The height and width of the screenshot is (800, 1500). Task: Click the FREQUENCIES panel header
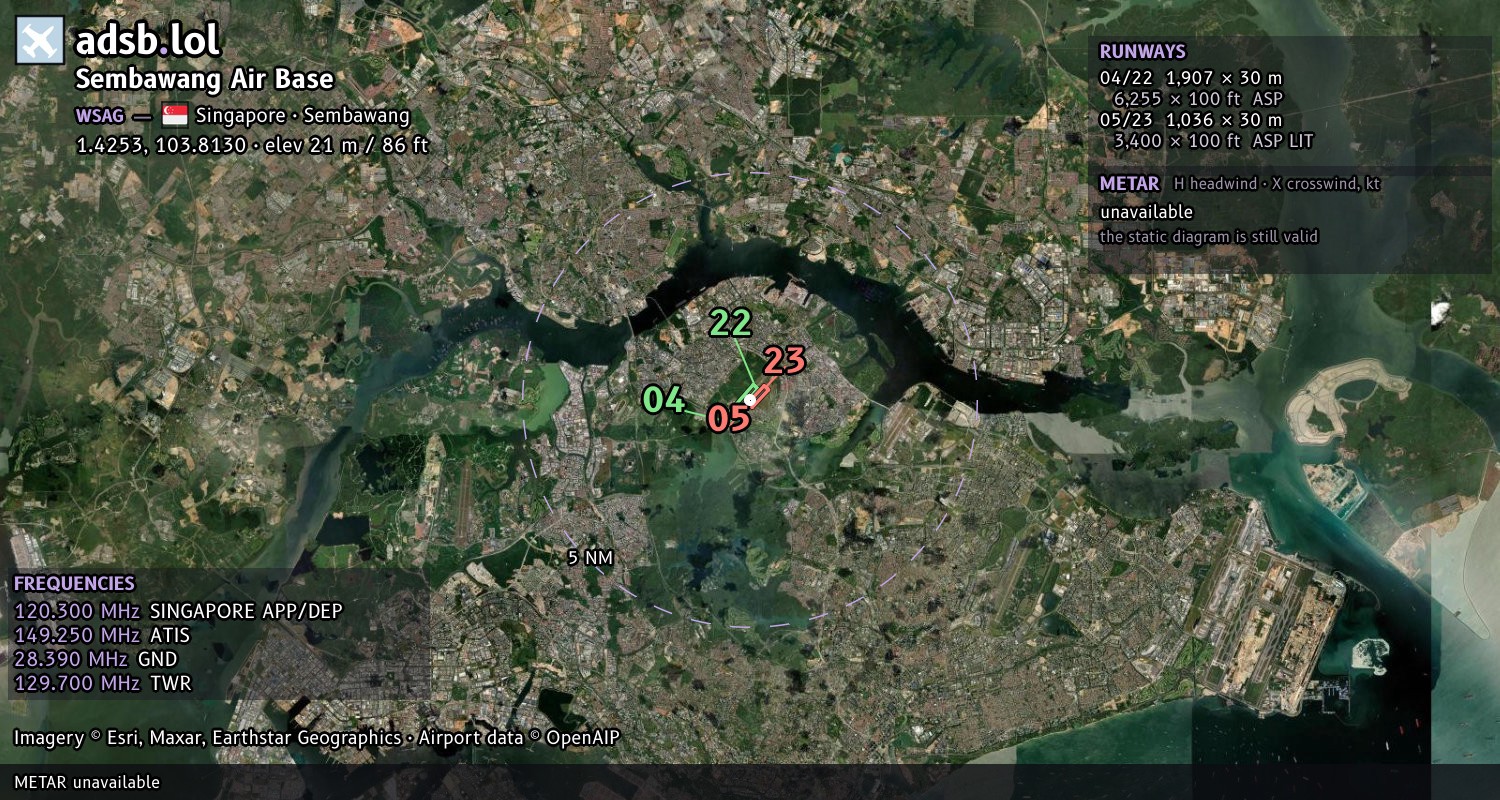[74, 584]
